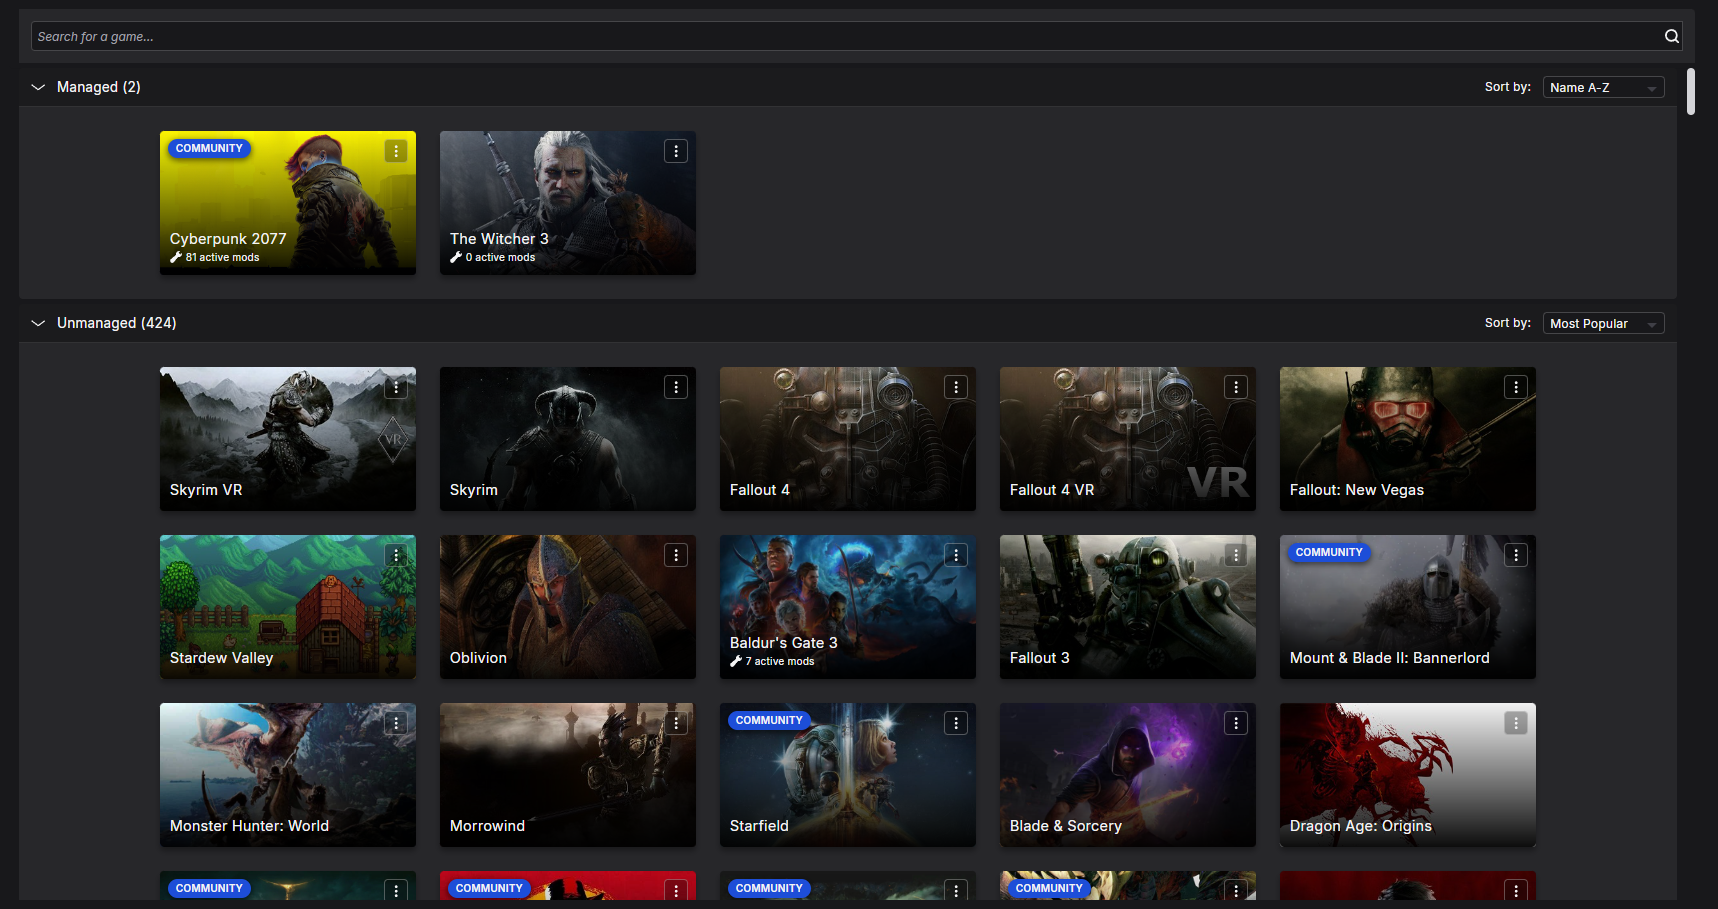This screenshot has width=1718, height=909.
Task: Open Morrowind card's three-dot menu
Action: [x=676, y=723]
